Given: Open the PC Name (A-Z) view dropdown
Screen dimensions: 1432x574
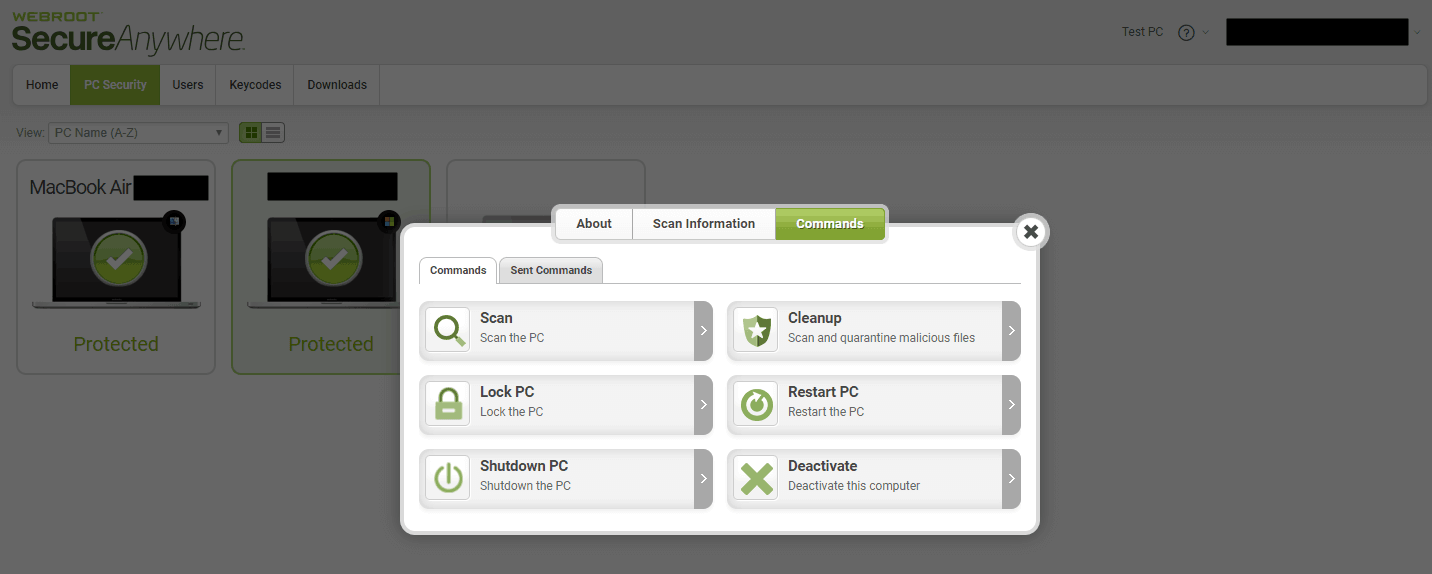Looking at the screenshot, I should click(138, 133).
